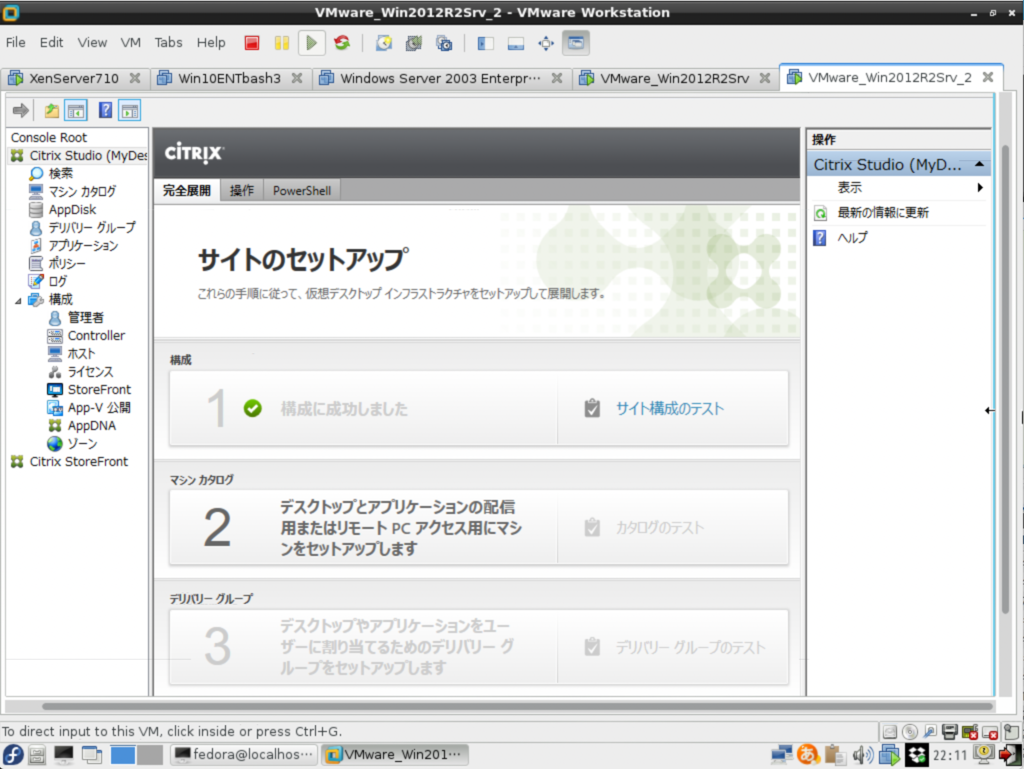The width and height of the screenshot is (1024, 769).
Task: Click the MMC up one level folder icon
Action: pos(52,110)
